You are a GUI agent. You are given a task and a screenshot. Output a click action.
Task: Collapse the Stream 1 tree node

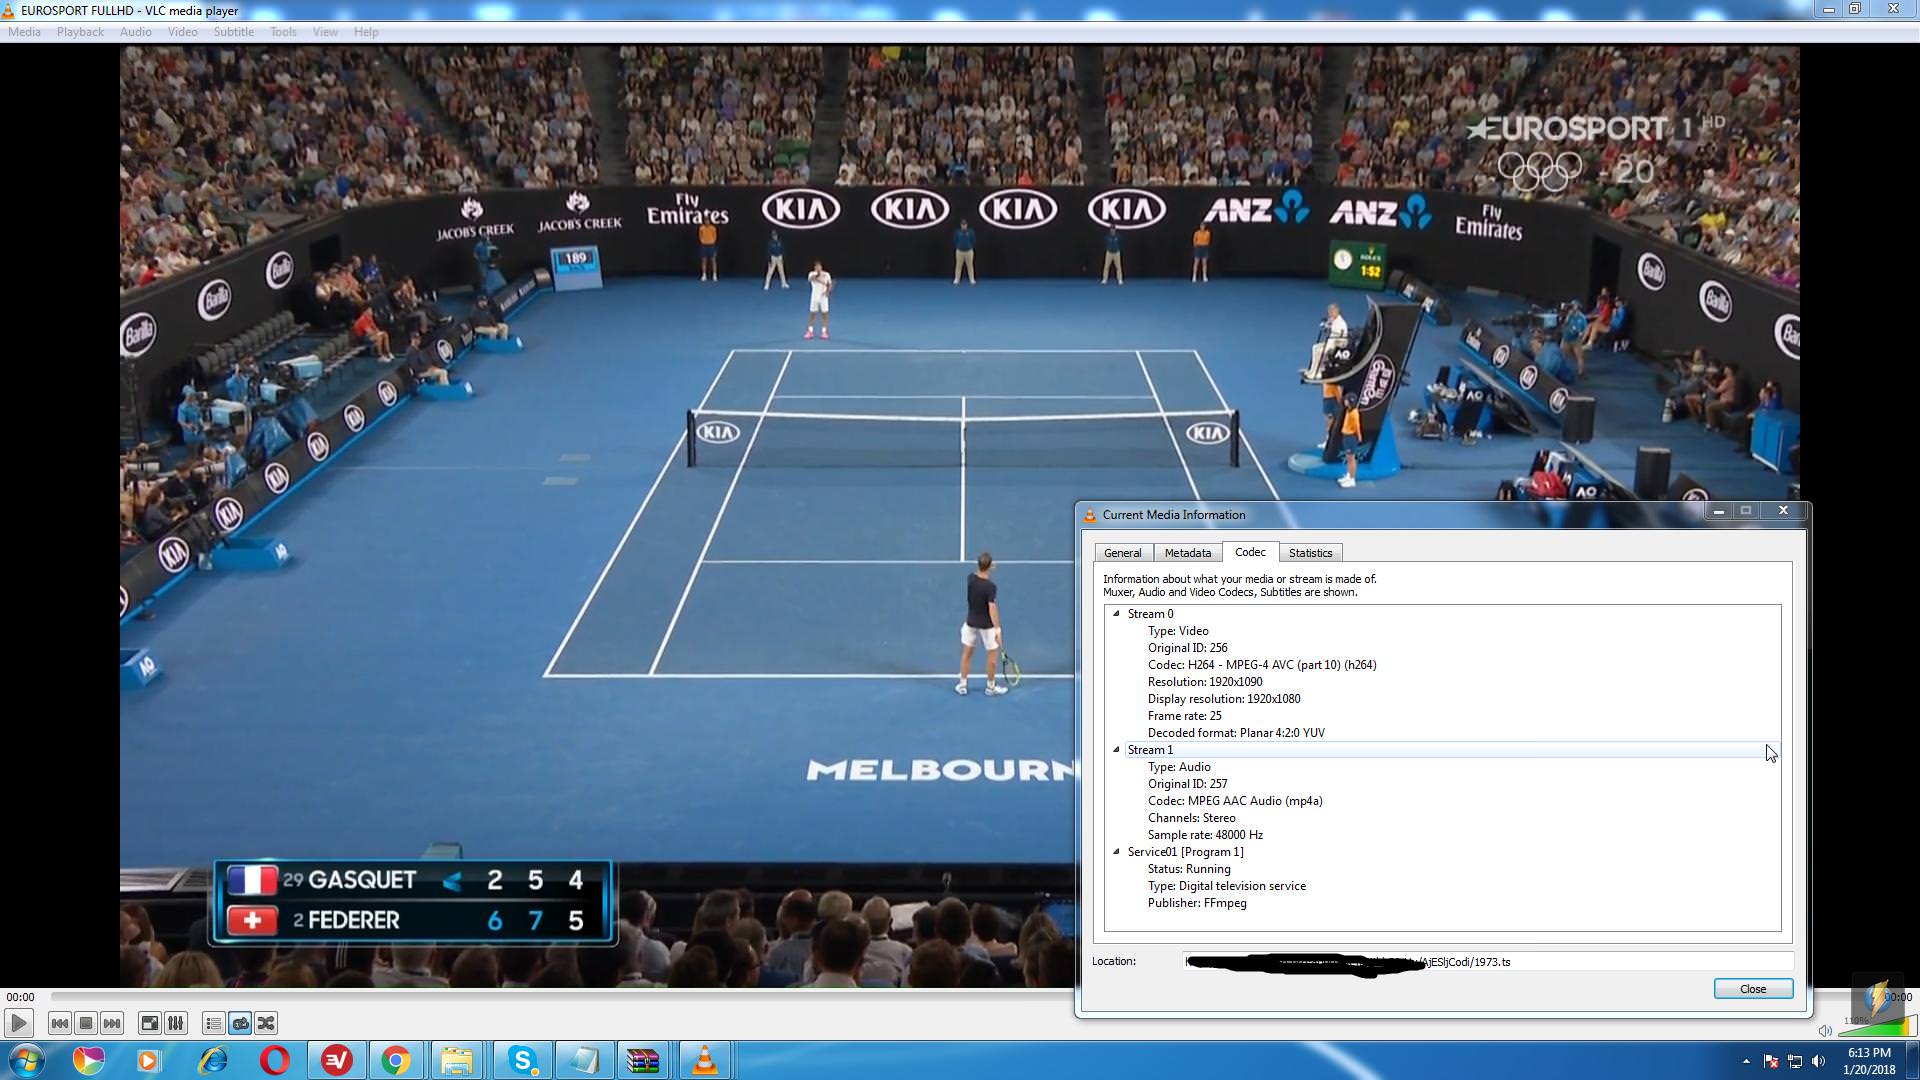[x=1116, y=750]
